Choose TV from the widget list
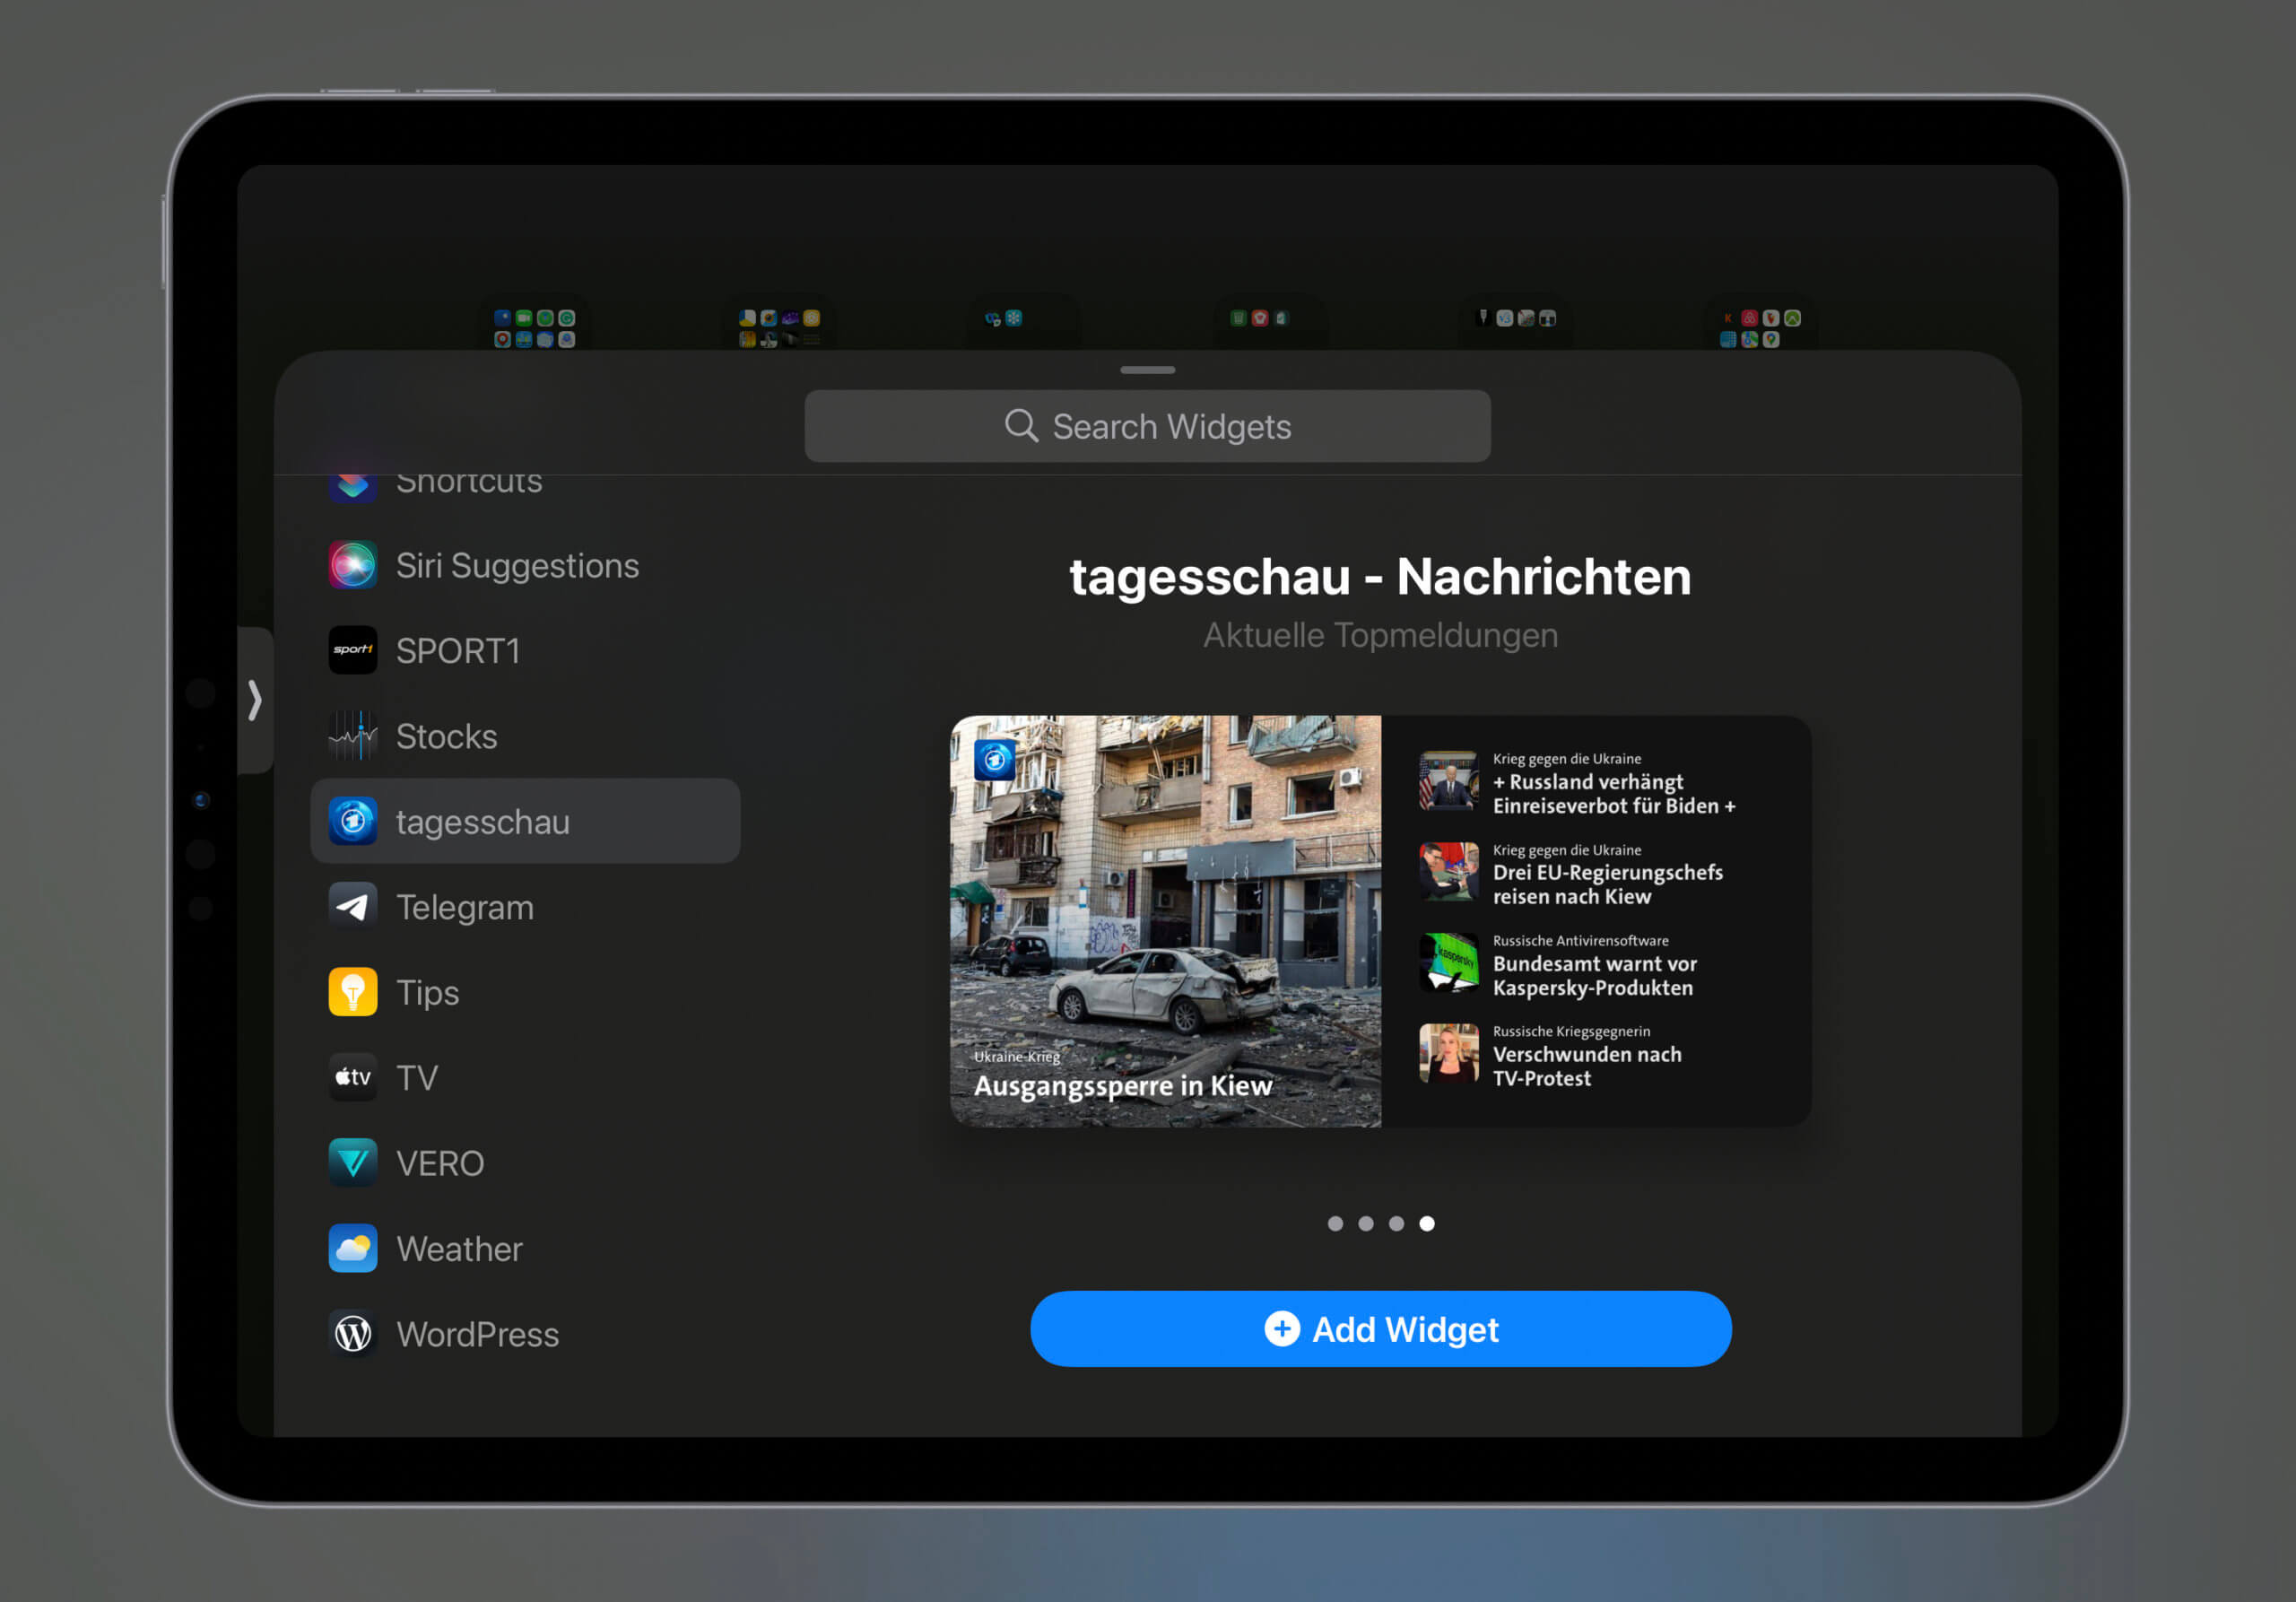 tap(525, 1077)
